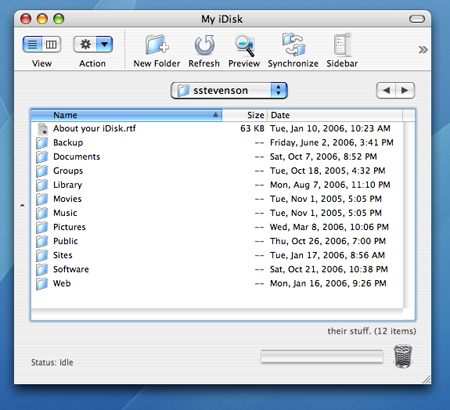
Task: Select the Public folder icon
Action: click(x=42, y=241)
